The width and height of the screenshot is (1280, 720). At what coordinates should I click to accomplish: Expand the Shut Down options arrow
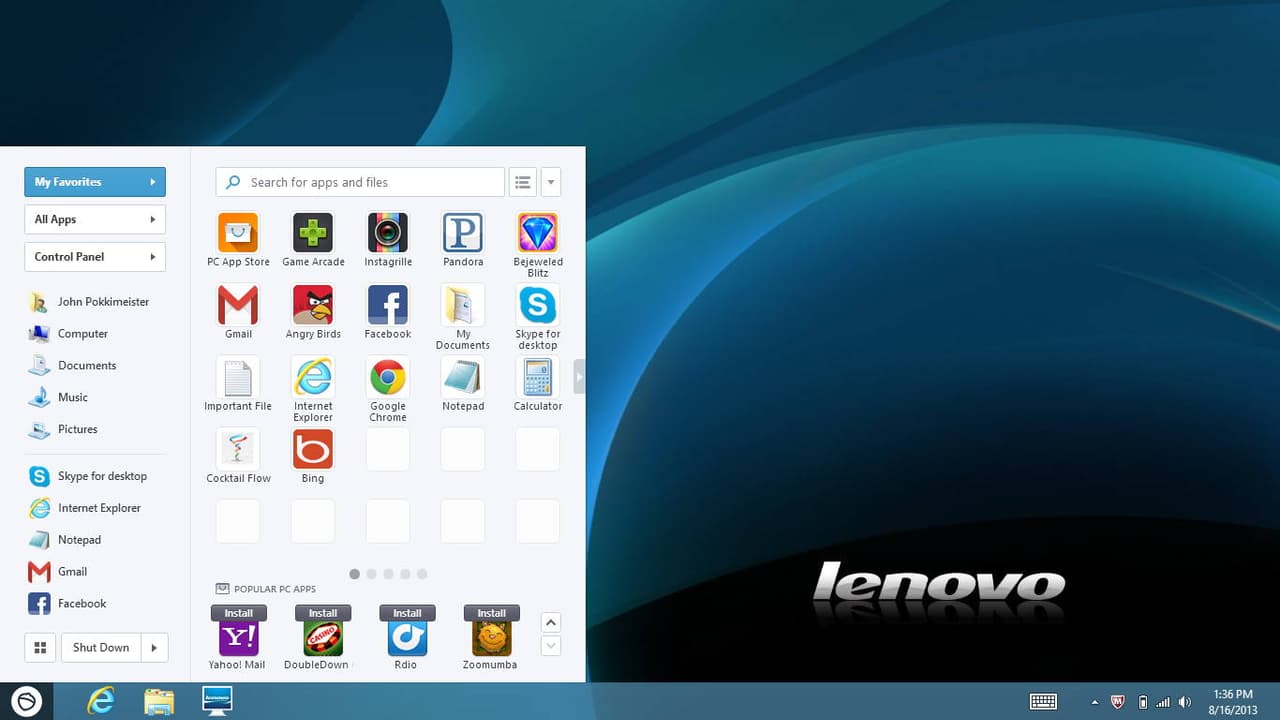(x=154, y=648)
